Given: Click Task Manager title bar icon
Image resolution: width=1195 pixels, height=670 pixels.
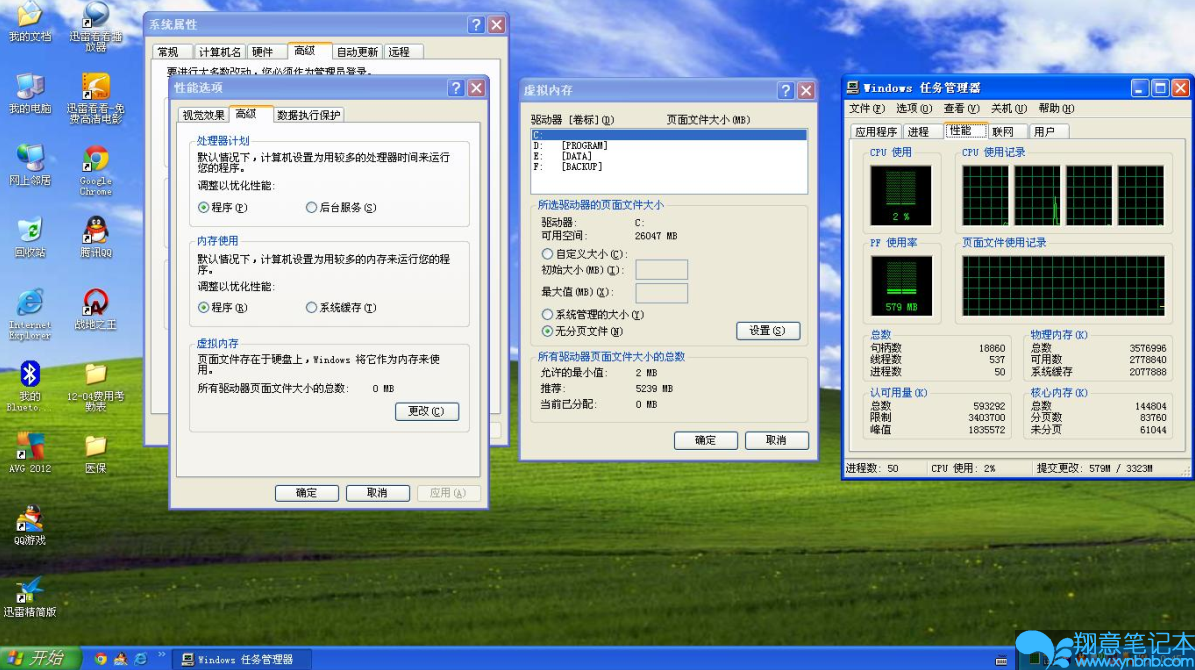Looking at the screenshot, I should coord(853,88).
